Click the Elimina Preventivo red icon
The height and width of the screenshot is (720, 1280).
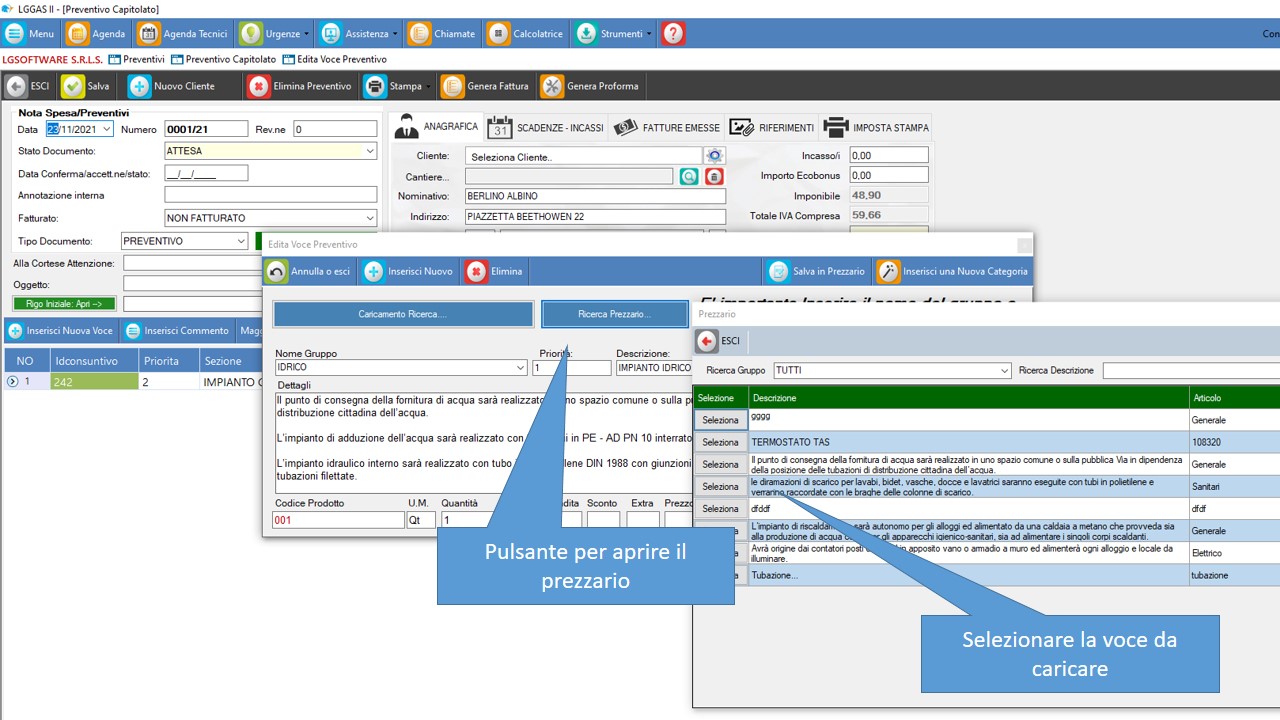coord(258,86)
